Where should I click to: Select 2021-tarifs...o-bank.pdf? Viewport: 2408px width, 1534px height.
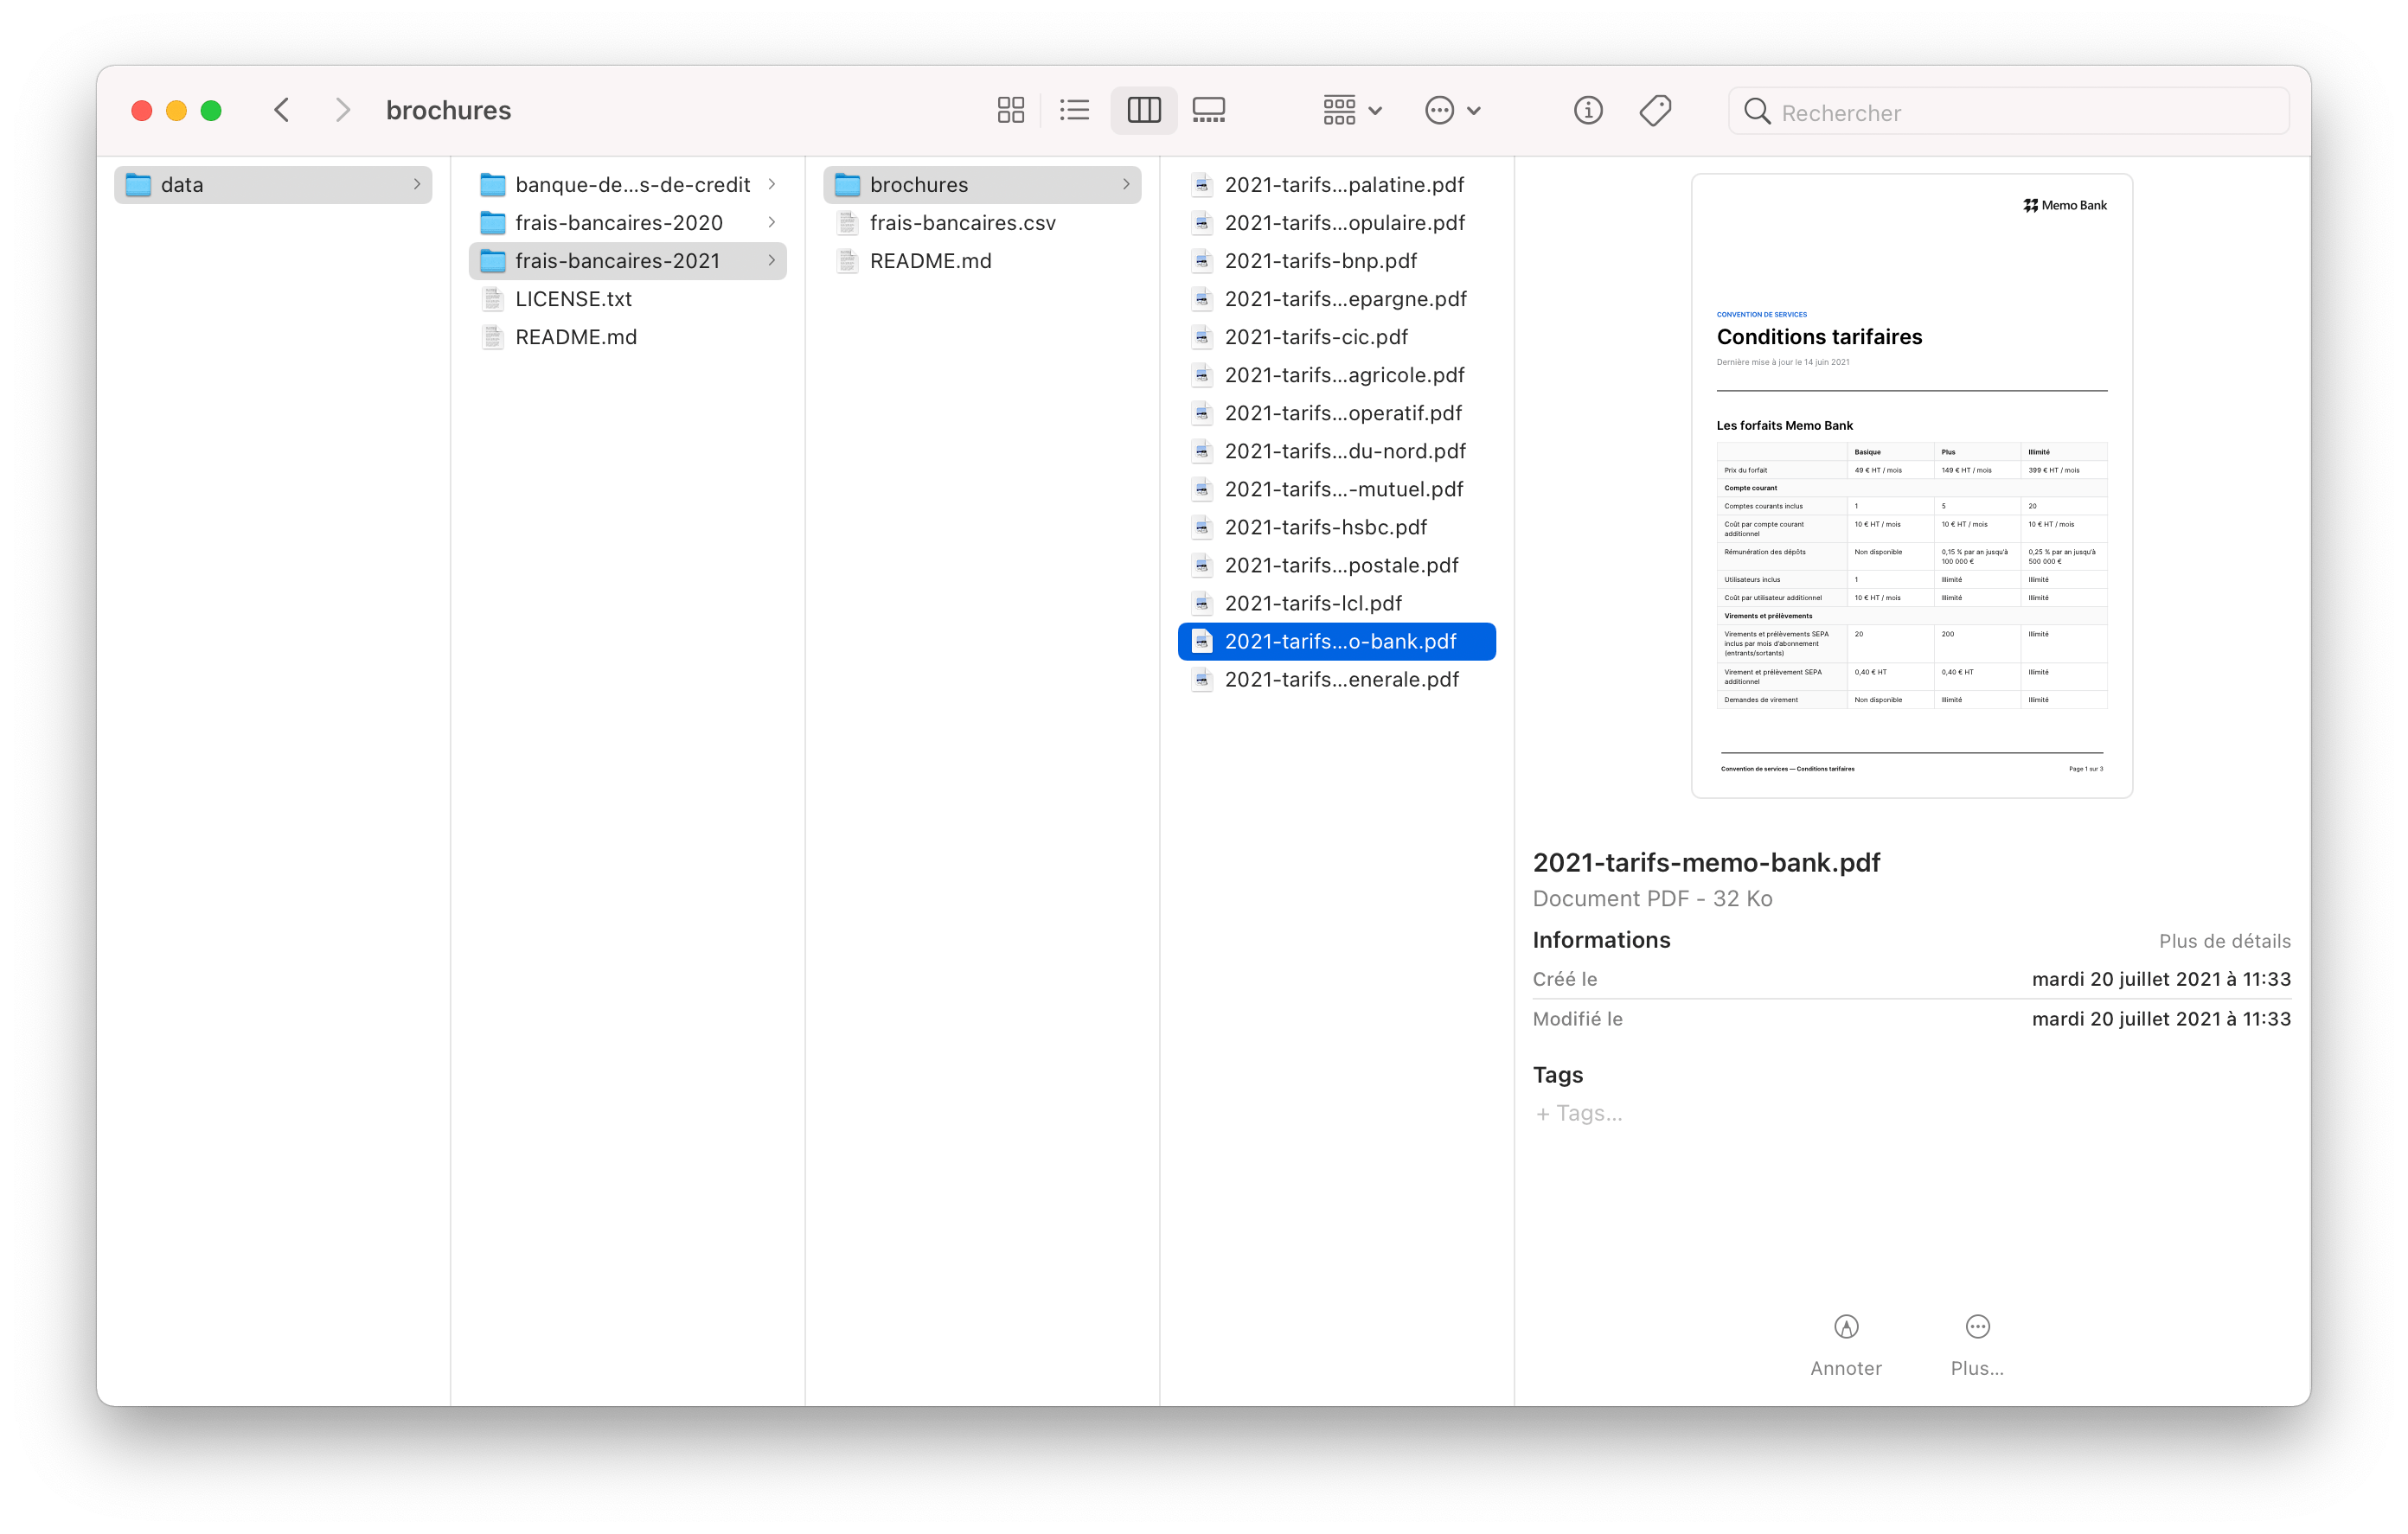[x=1336, y=641]
